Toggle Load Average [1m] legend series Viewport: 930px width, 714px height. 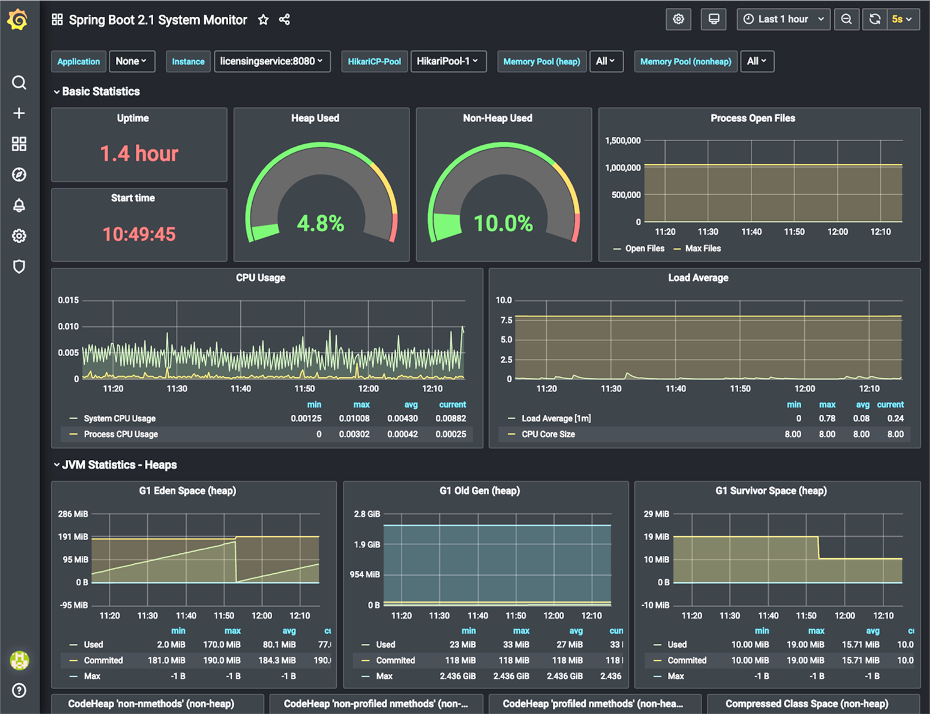[x=558, y=419]
